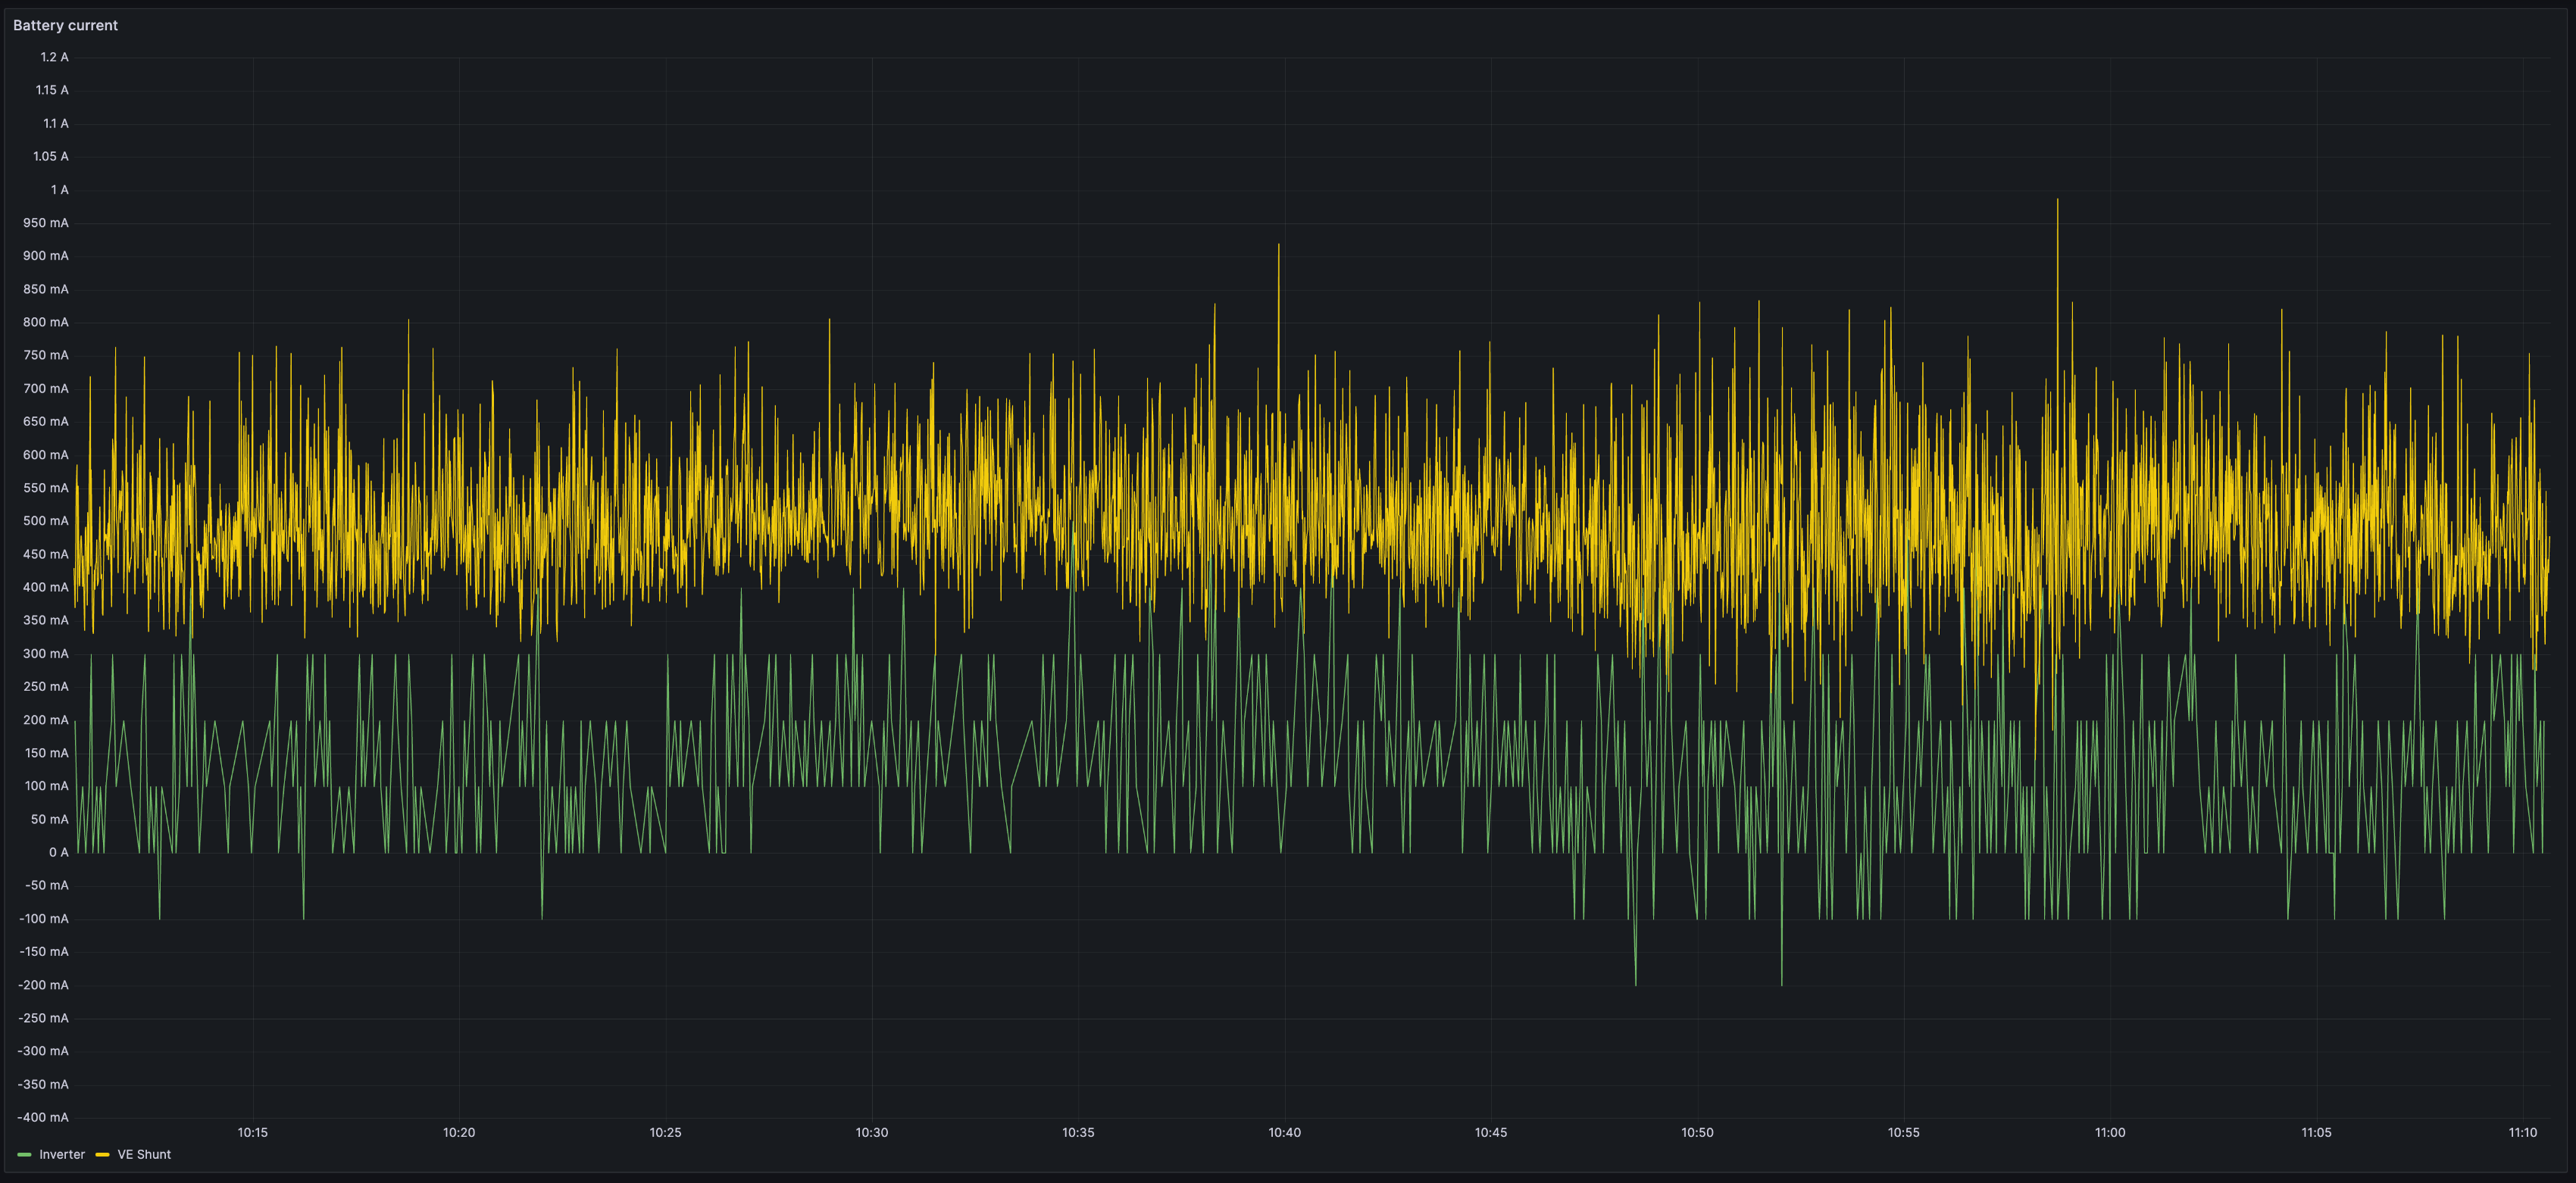
Task: Open the Battery current panel title menu
Action: coord(65,25)
